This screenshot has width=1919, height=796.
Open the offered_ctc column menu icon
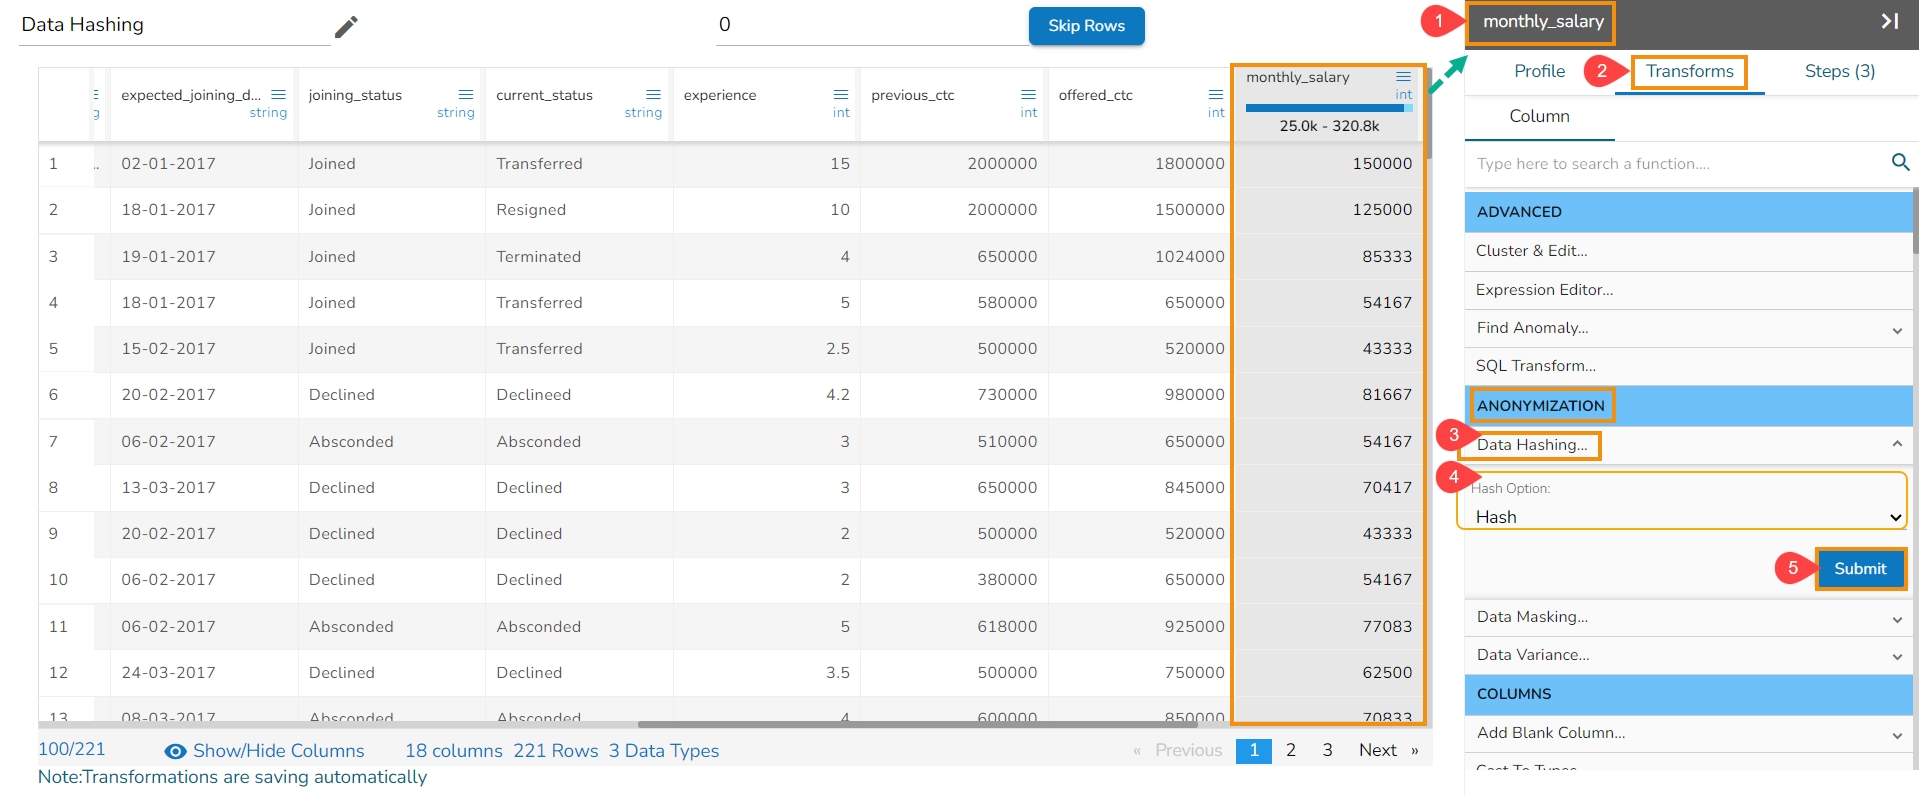tap(1215, 95)
